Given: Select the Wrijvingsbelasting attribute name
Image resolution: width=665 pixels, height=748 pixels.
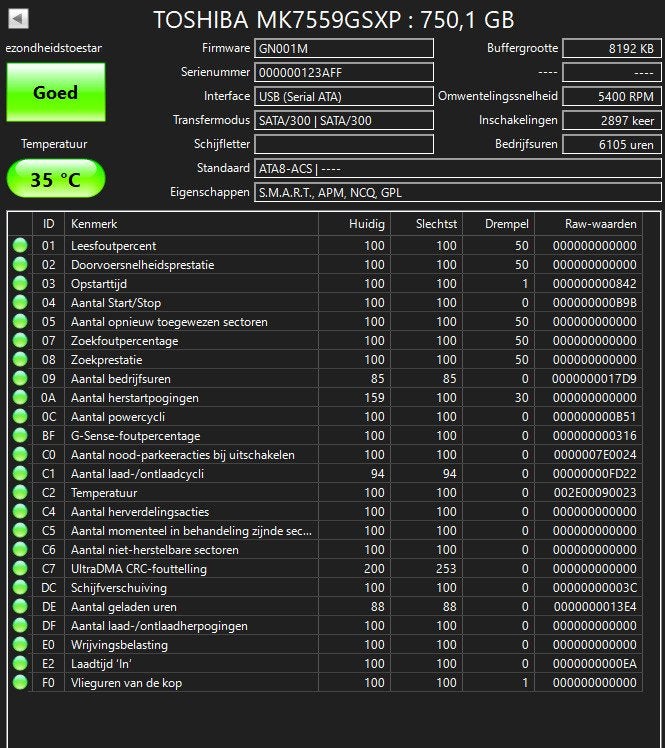Looking at the screenshot, I should (x=119, y=645).
